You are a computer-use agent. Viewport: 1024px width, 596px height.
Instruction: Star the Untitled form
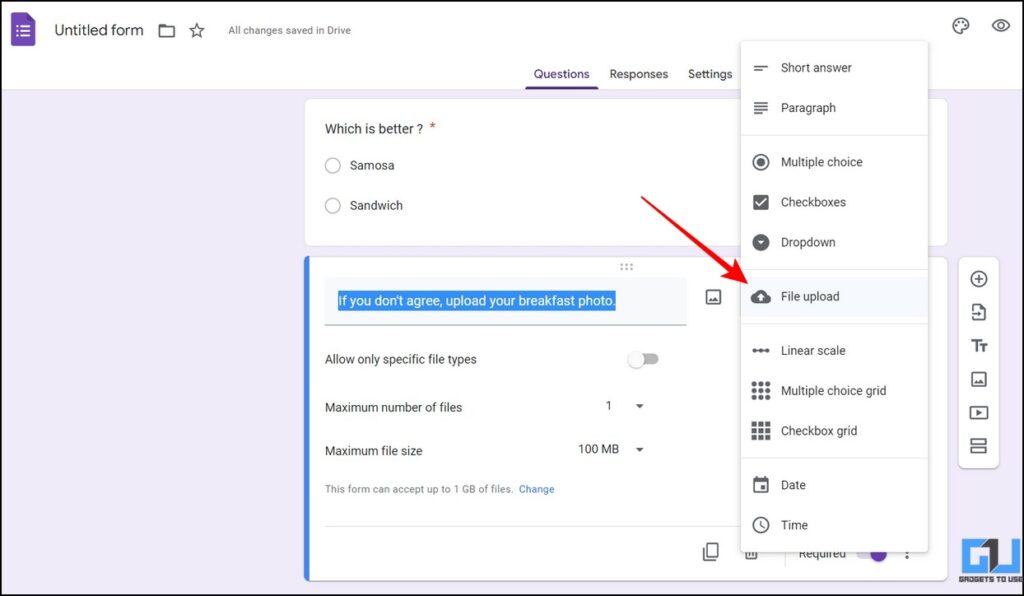(196, 30)
